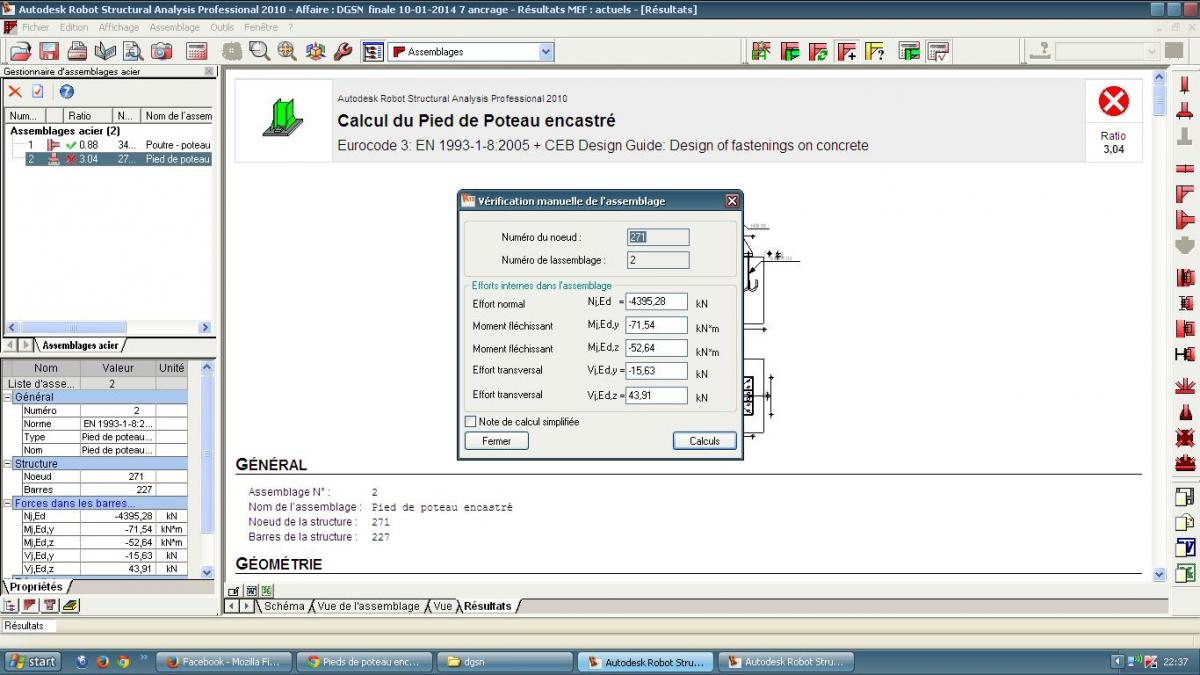
Task: Click the Chrome quick launch icon
Action: [123, 661]
